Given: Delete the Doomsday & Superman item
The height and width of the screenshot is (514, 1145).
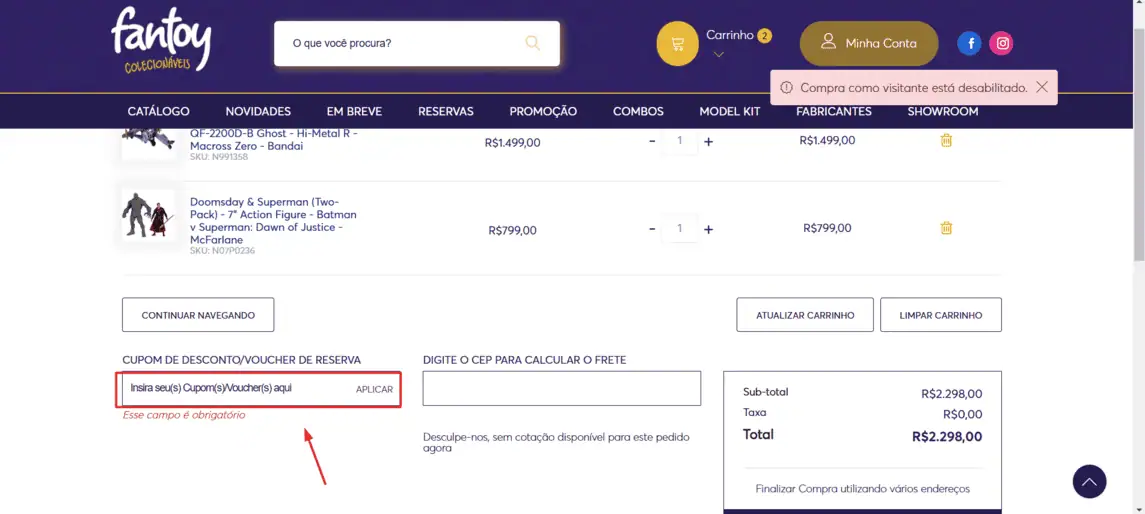Looking at the screenshot, I should pos(946,228).
